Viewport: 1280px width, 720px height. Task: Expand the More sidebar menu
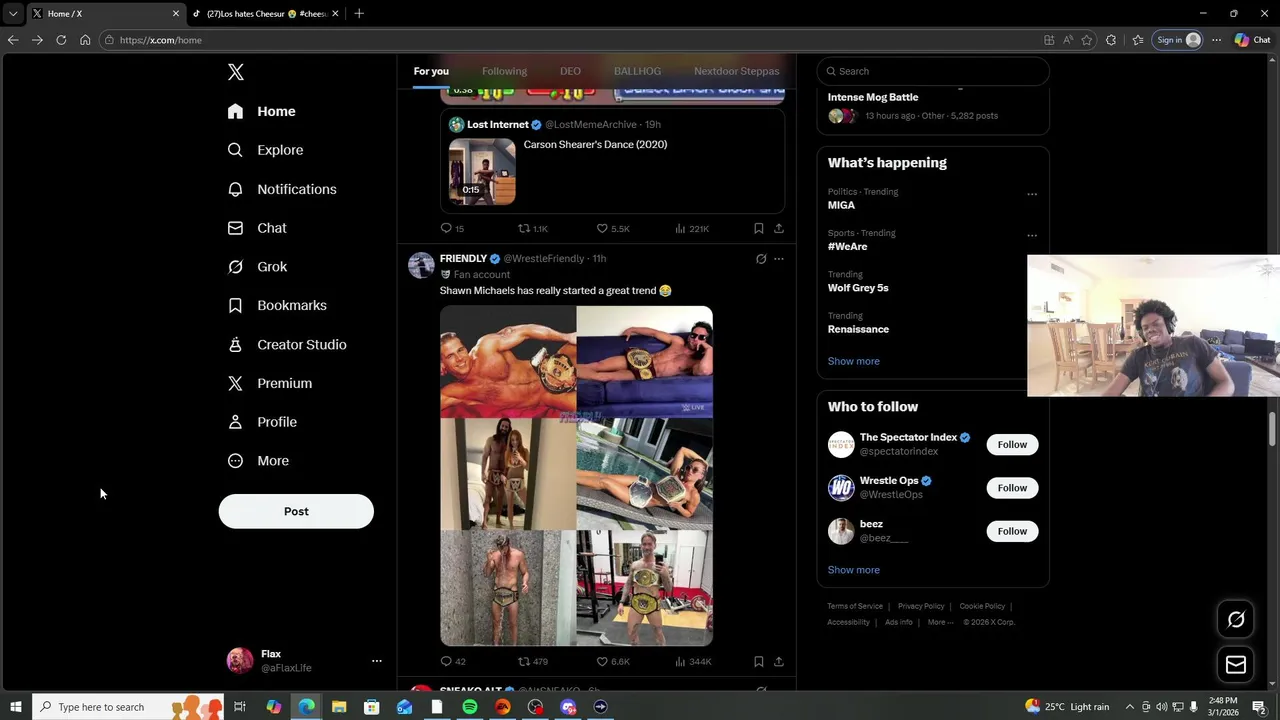pos(258,461)
